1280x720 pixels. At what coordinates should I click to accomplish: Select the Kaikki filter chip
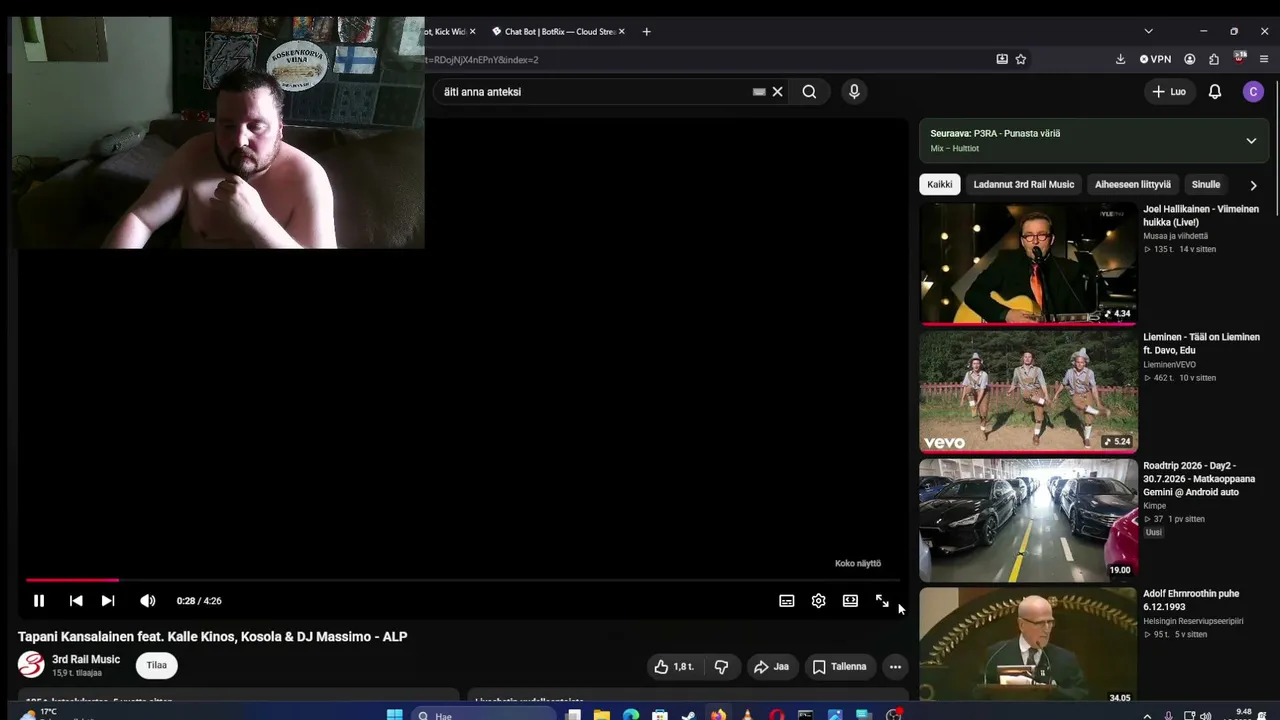pyautogui.click(x=940, y=184)
